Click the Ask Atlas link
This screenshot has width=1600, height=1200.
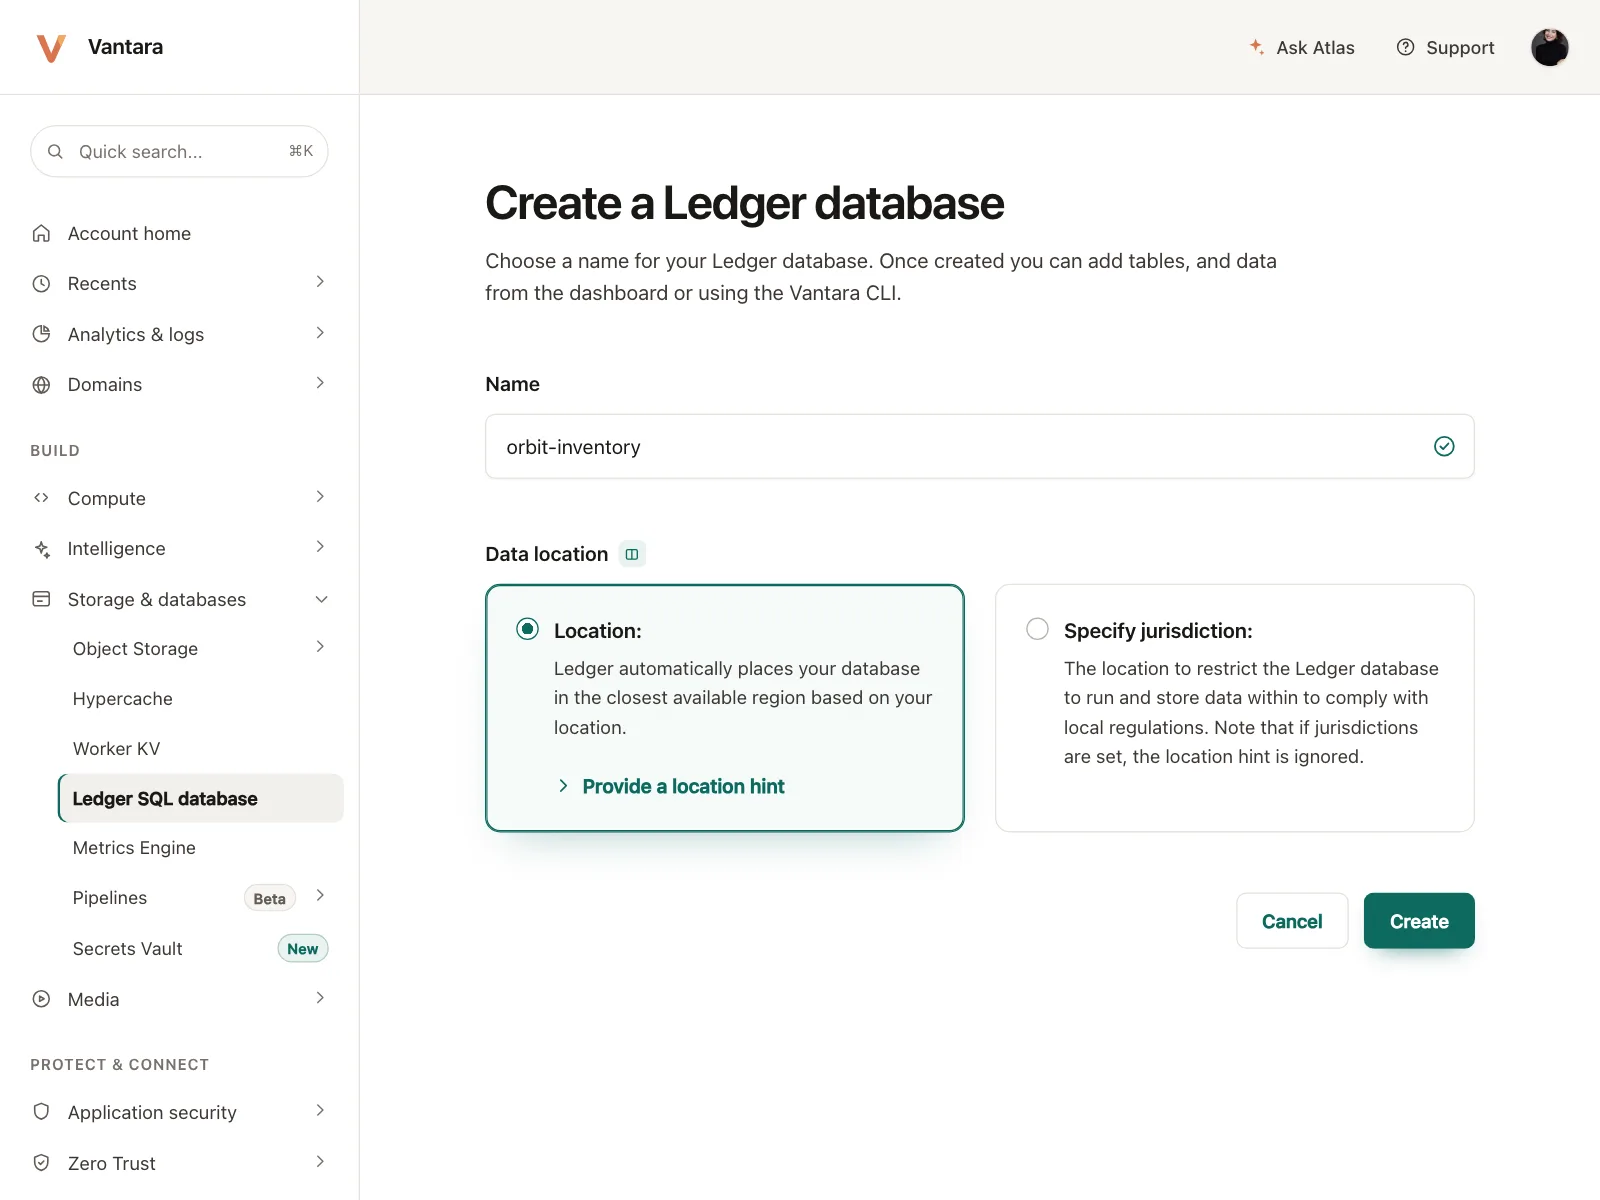1302,47
